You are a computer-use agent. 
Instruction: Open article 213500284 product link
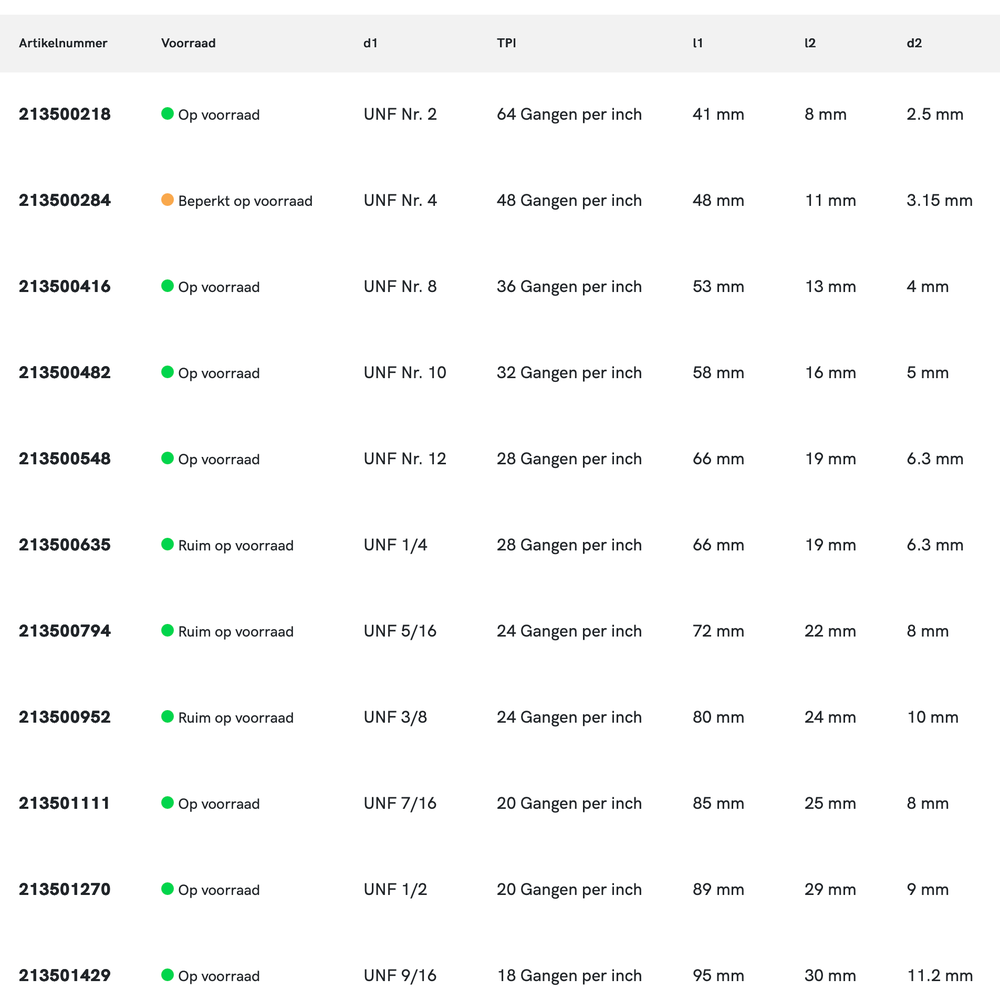click(x=65, y=200)
